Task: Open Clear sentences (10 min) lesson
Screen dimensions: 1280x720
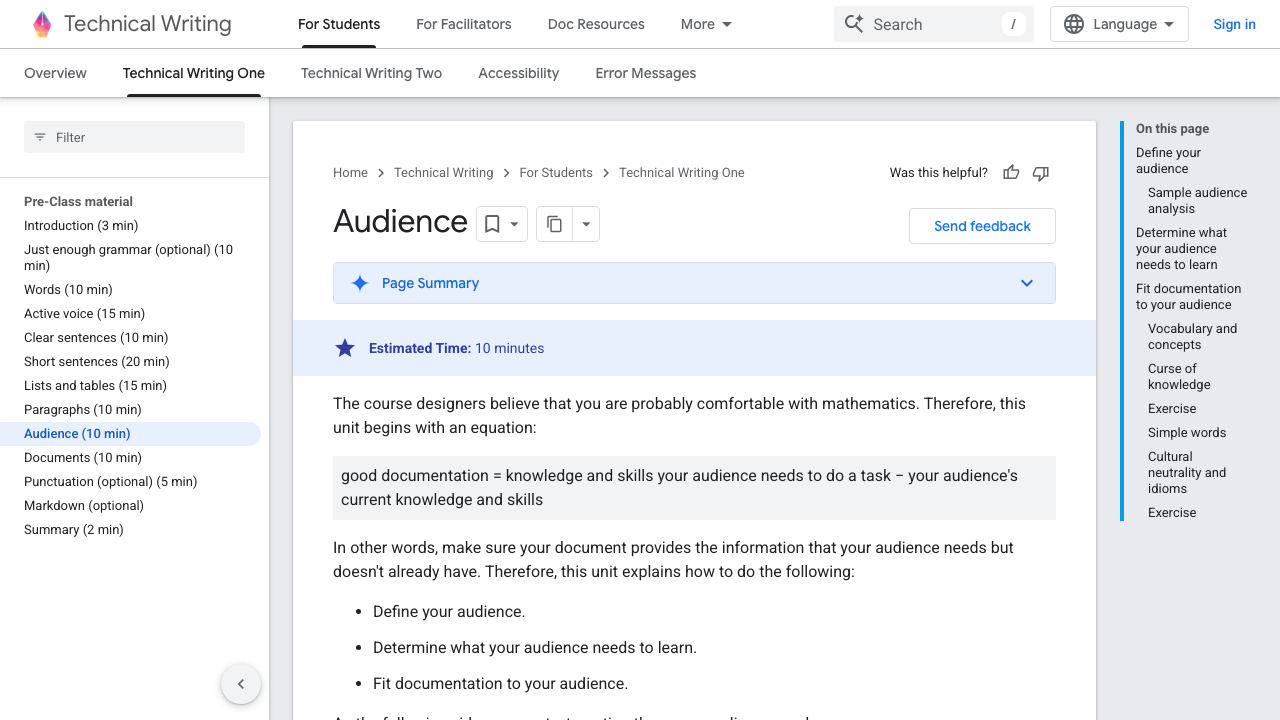Action: (x=96, y=338)
